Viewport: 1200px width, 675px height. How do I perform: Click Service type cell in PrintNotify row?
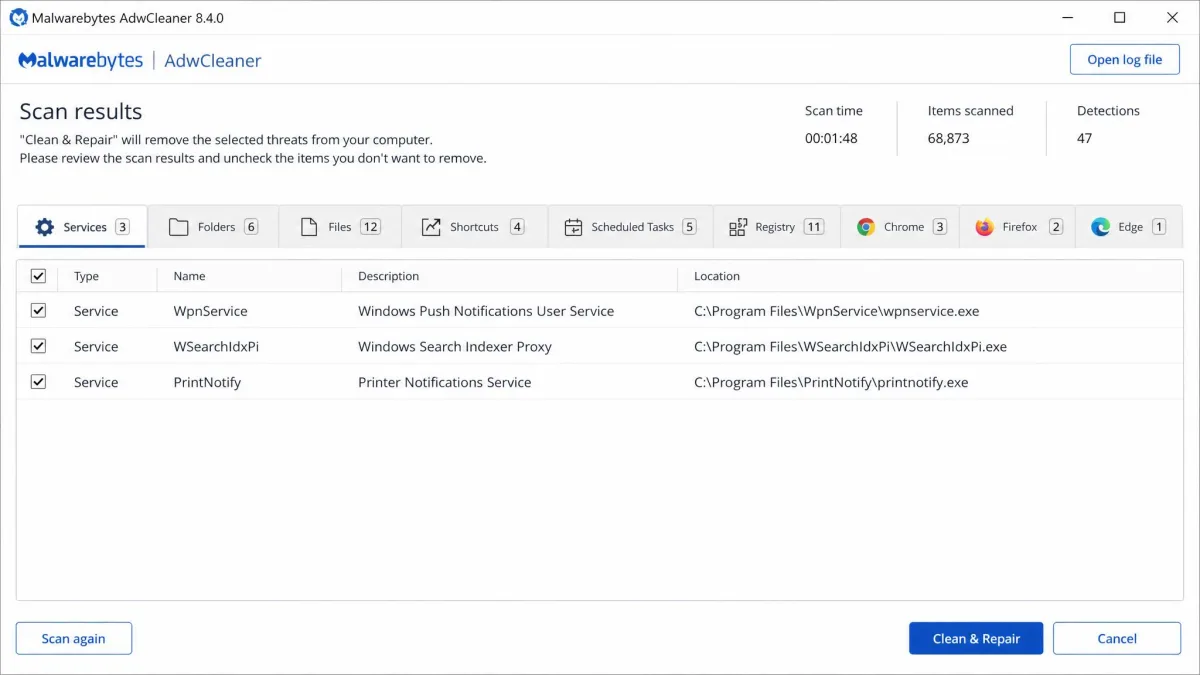point(96,382)
